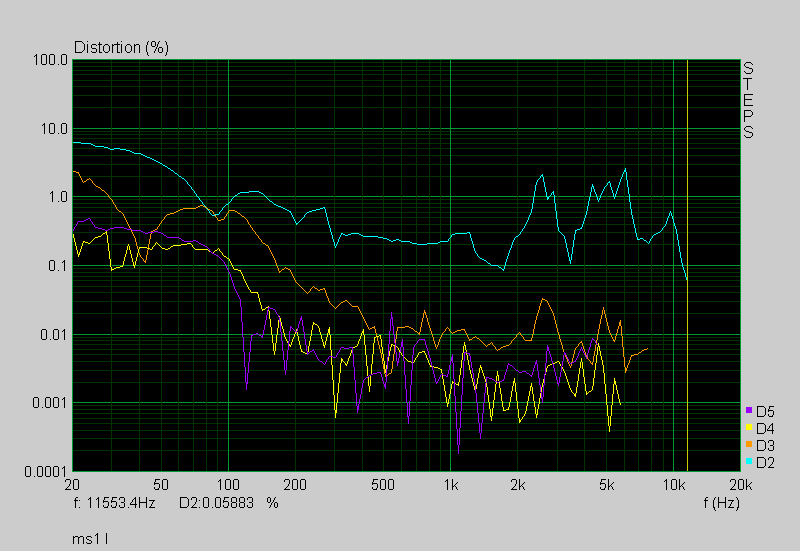800x551 pixels.
Task: Click the 100 x-axis tick label
Action: [228, 485]
